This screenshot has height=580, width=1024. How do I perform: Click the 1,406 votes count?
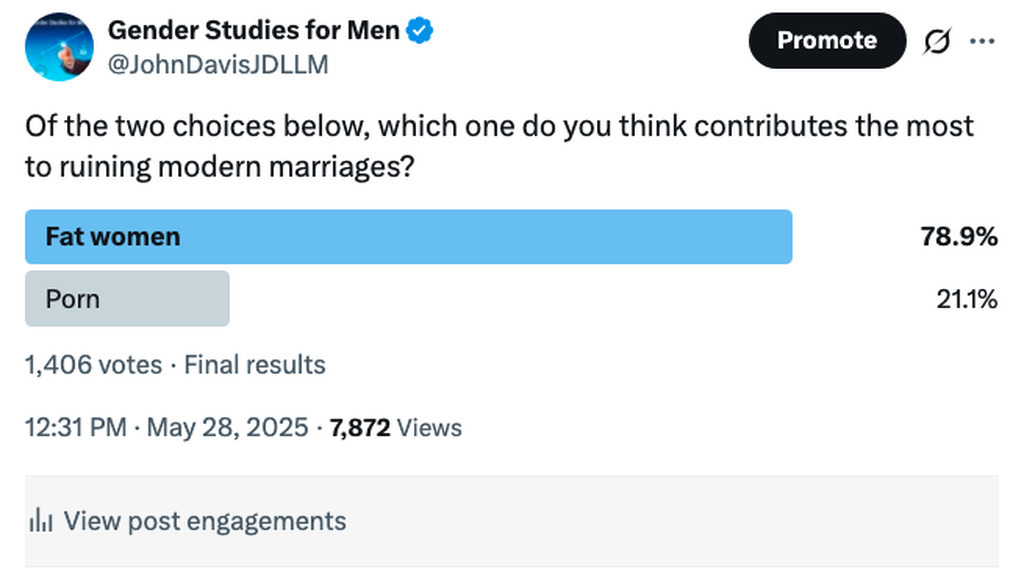[93, 365]
